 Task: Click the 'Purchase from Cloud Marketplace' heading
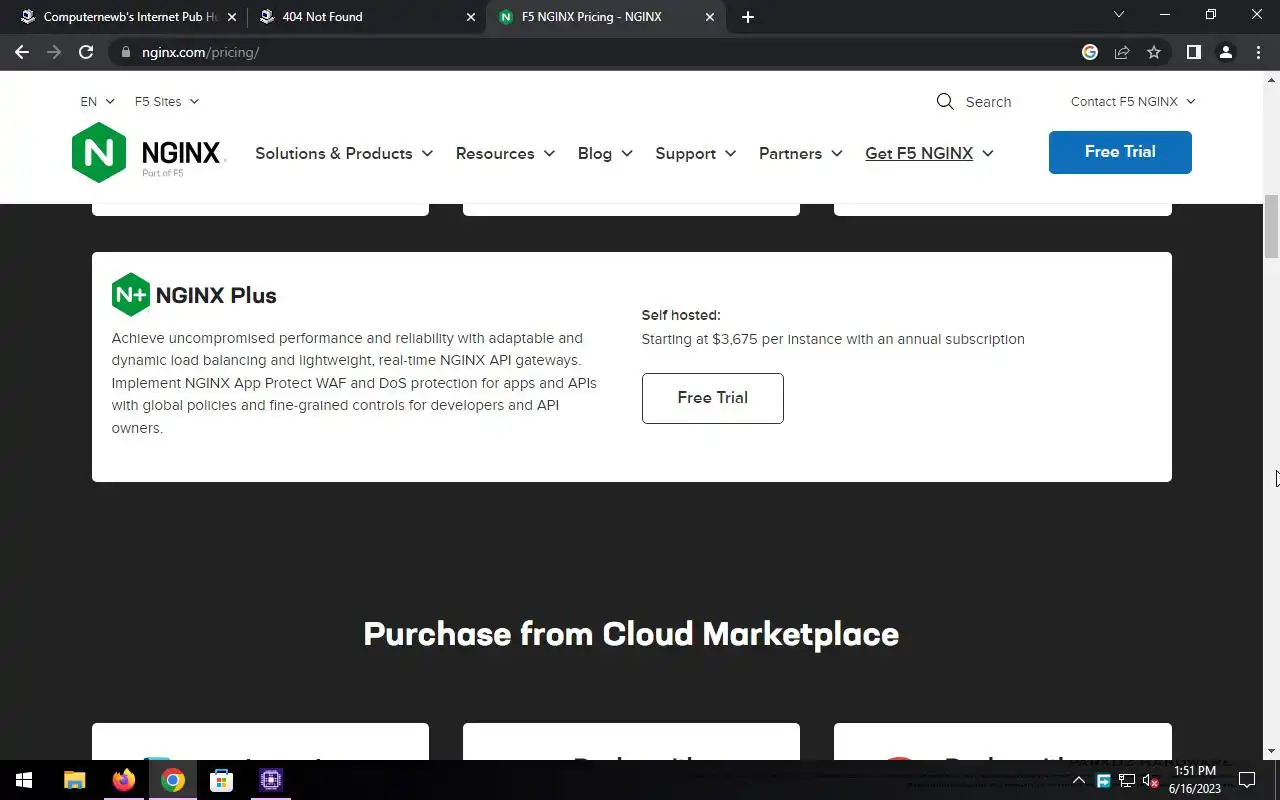[631, 634]
